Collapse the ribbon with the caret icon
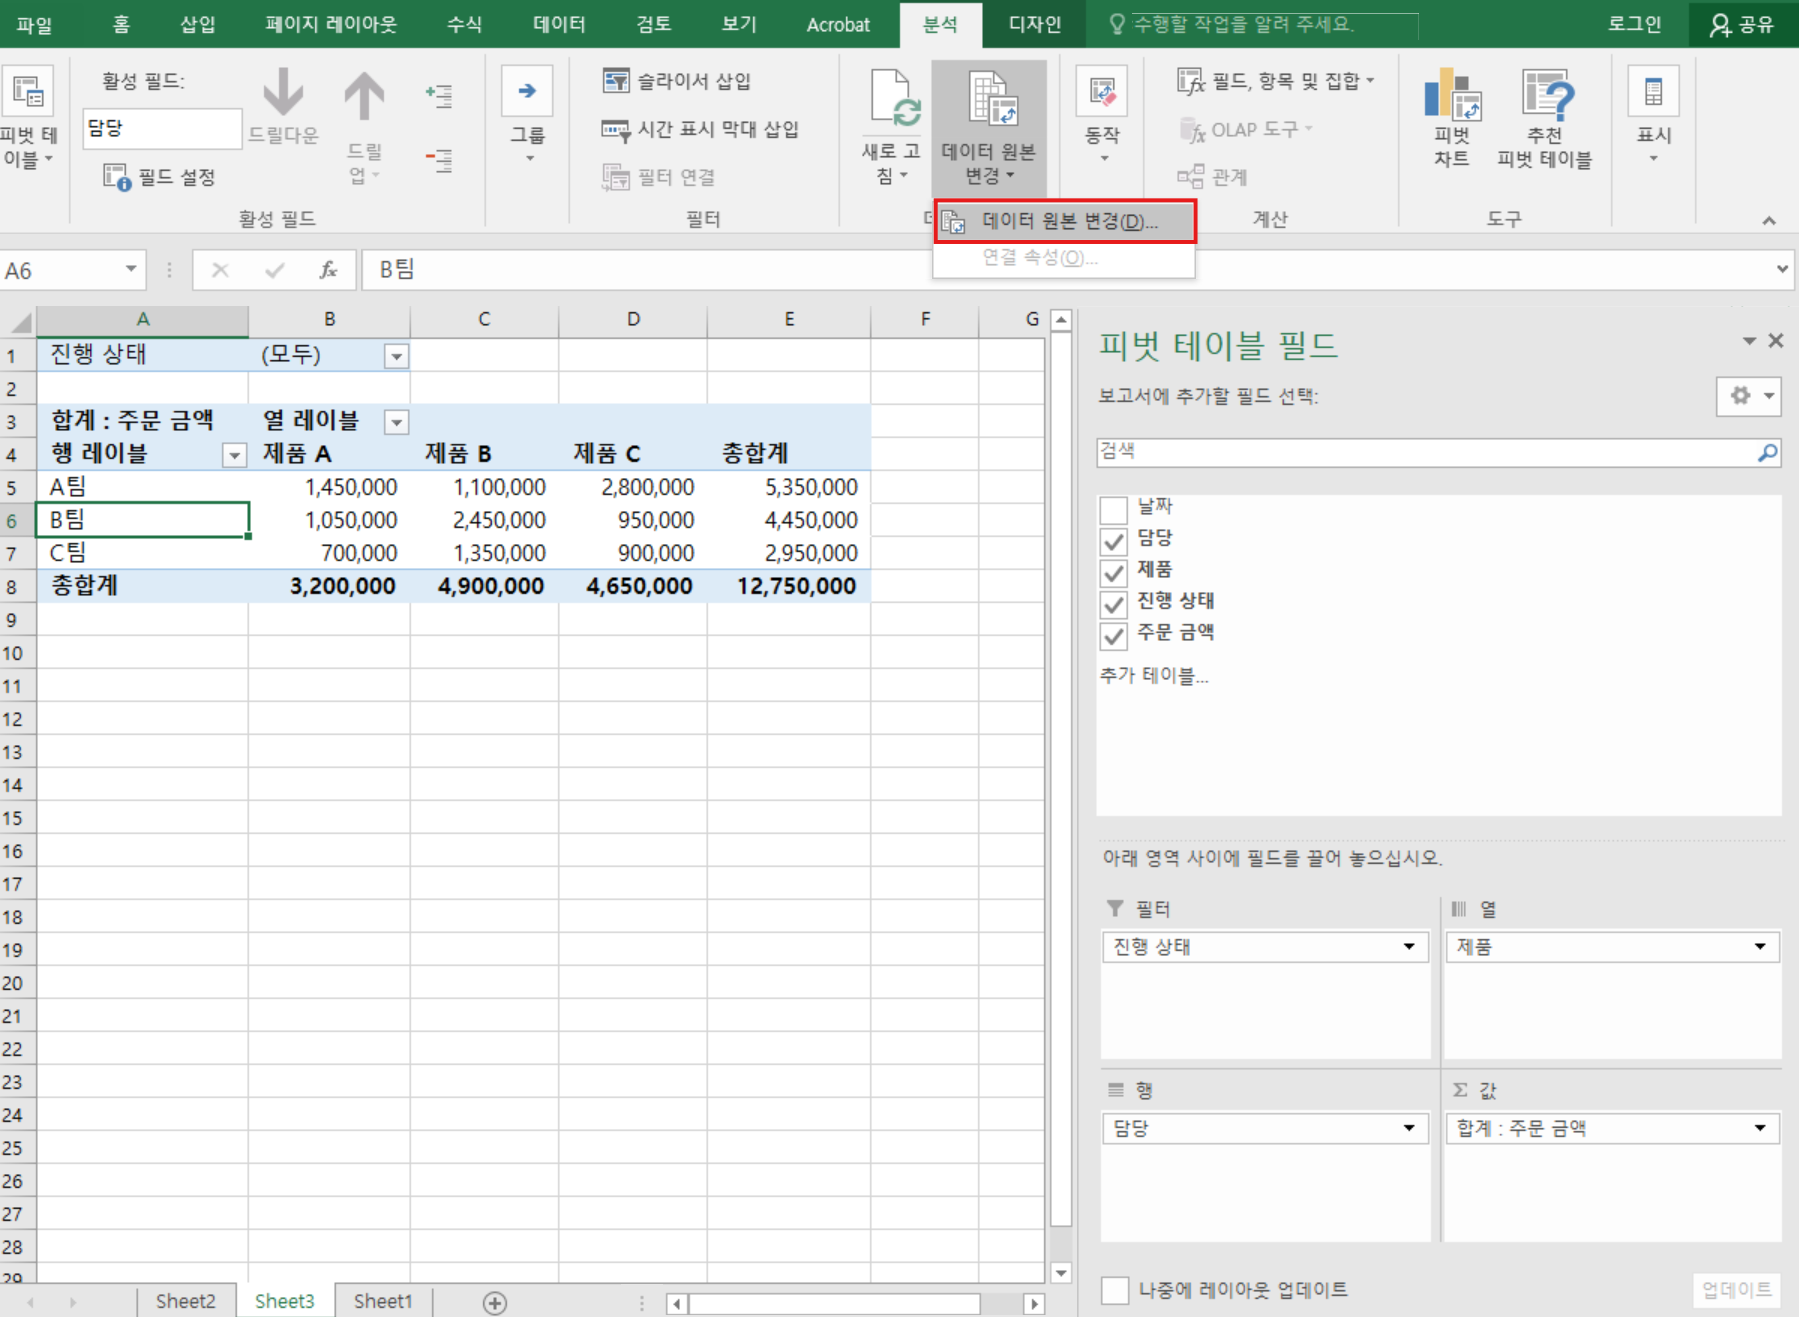 point(1768,220)
